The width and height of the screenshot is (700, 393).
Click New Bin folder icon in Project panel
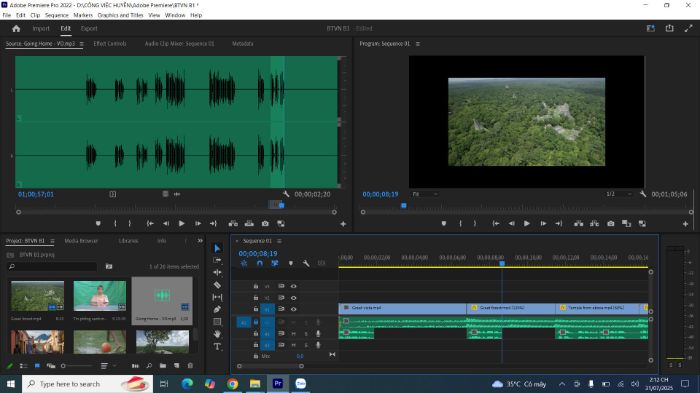tap(163, 366)
